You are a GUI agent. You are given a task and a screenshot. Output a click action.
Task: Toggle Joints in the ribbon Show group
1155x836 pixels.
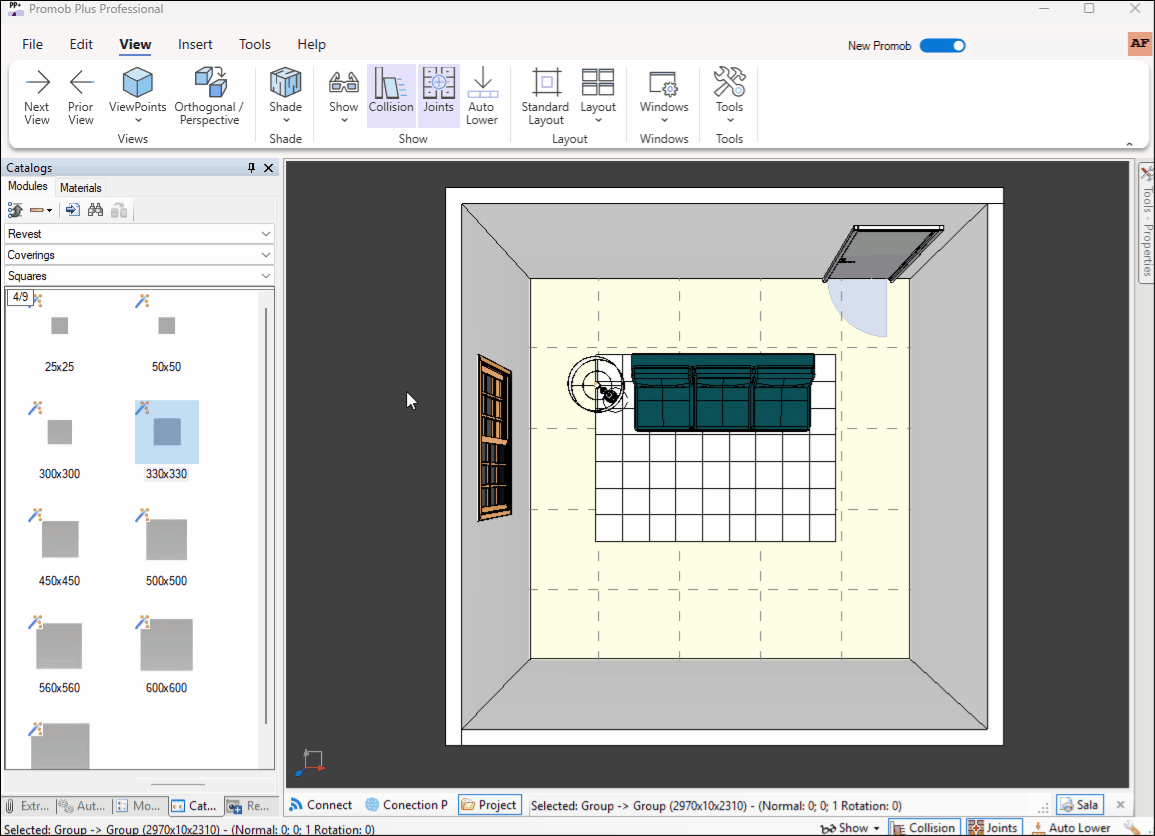pyautogui.click(x=438, y=96)
